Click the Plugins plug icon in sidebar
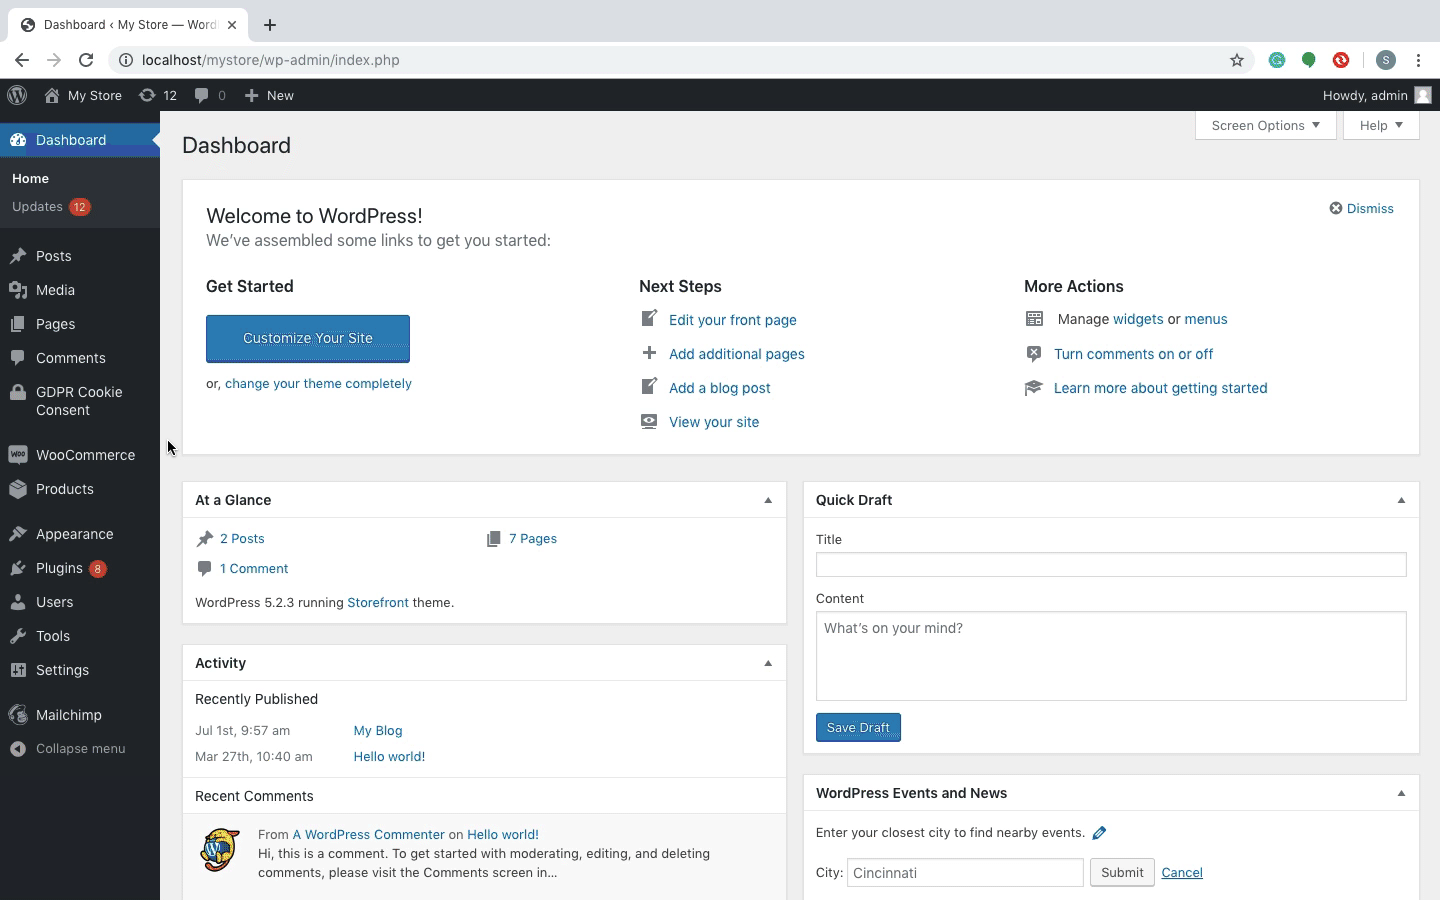Viewport: 1440px width, 900px height. coord(18,568)
